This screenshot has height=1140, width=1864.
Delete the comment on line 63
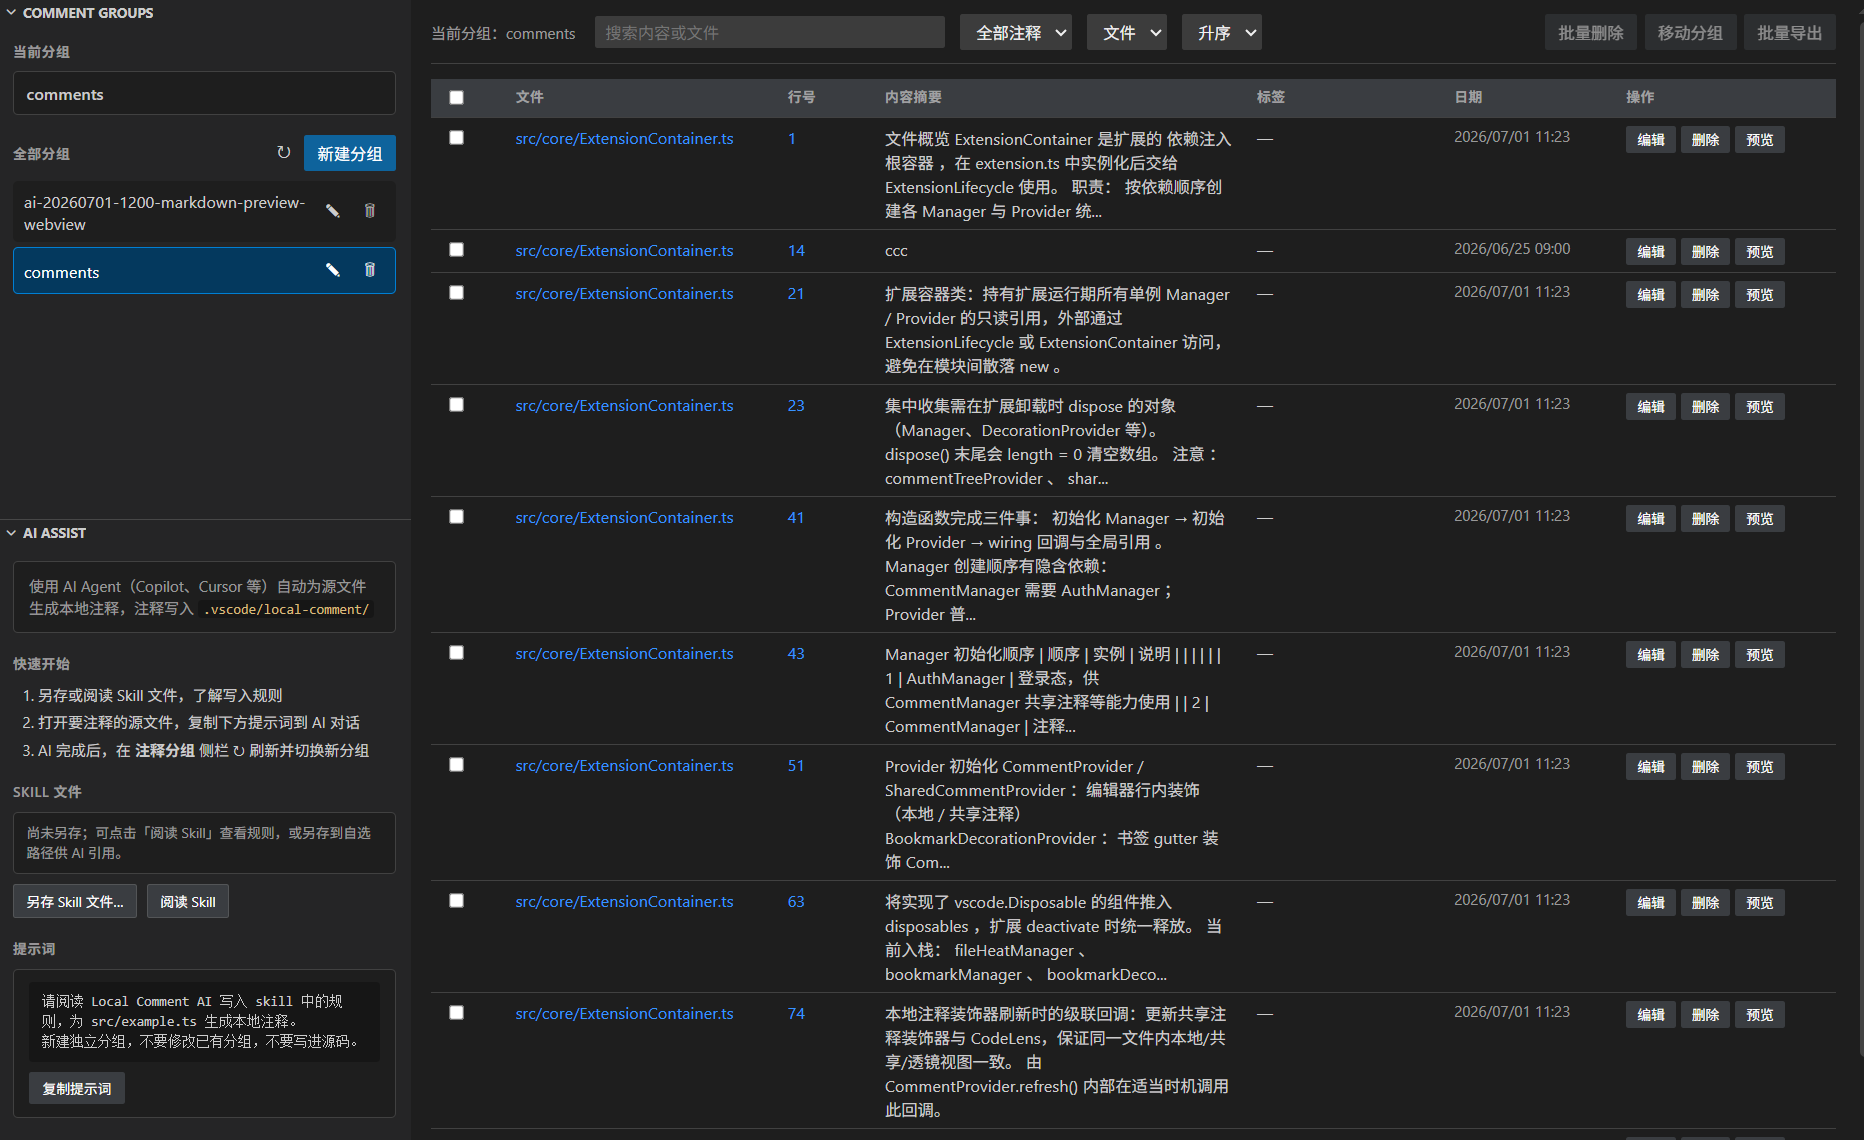(x=1705, y=902)
